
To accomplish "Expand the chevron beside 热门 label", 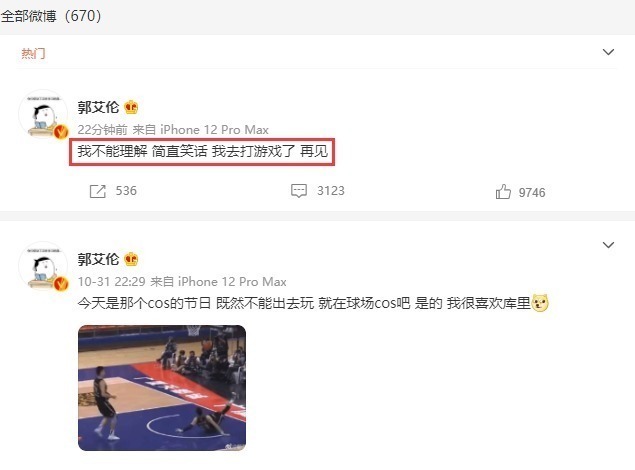I will click(x=608, y=52).
